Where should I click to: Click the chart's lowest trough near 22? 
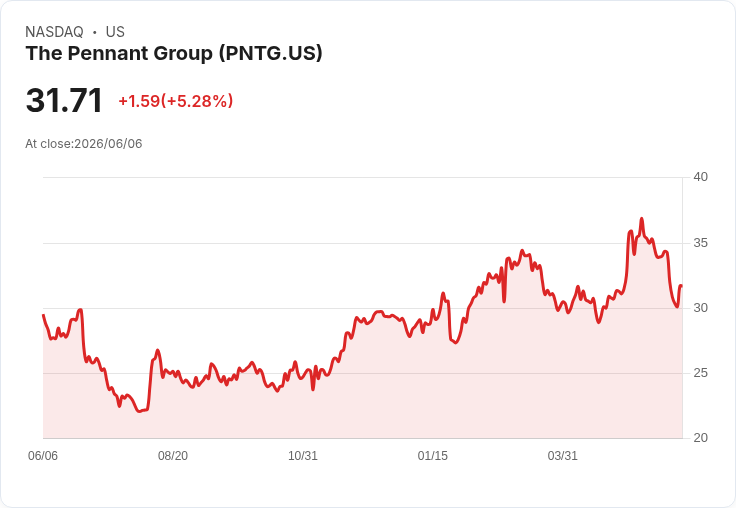tap(139, 411)
